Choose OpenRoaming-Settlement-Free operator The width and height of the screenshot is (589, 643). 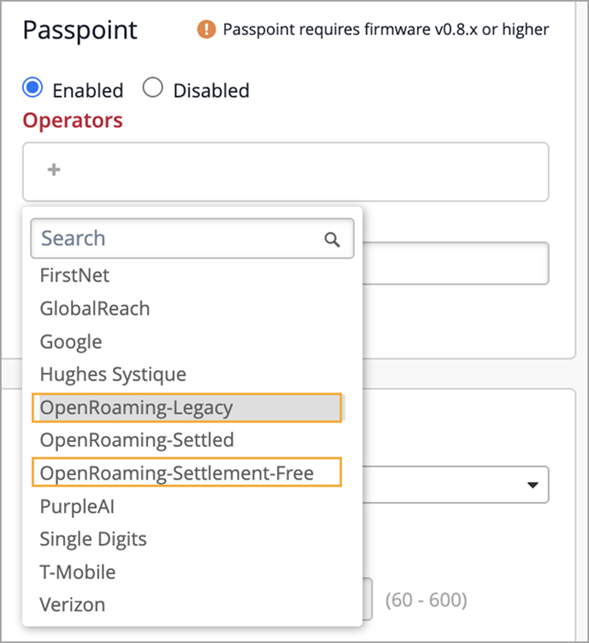click(187, 472)
